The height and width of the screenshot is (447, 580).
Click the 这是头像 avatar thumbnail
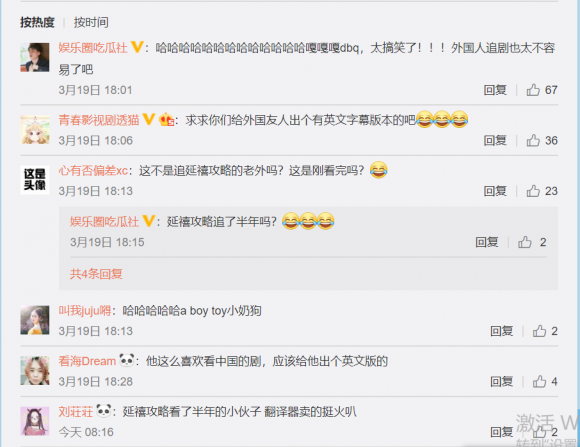tap(35, 180)
